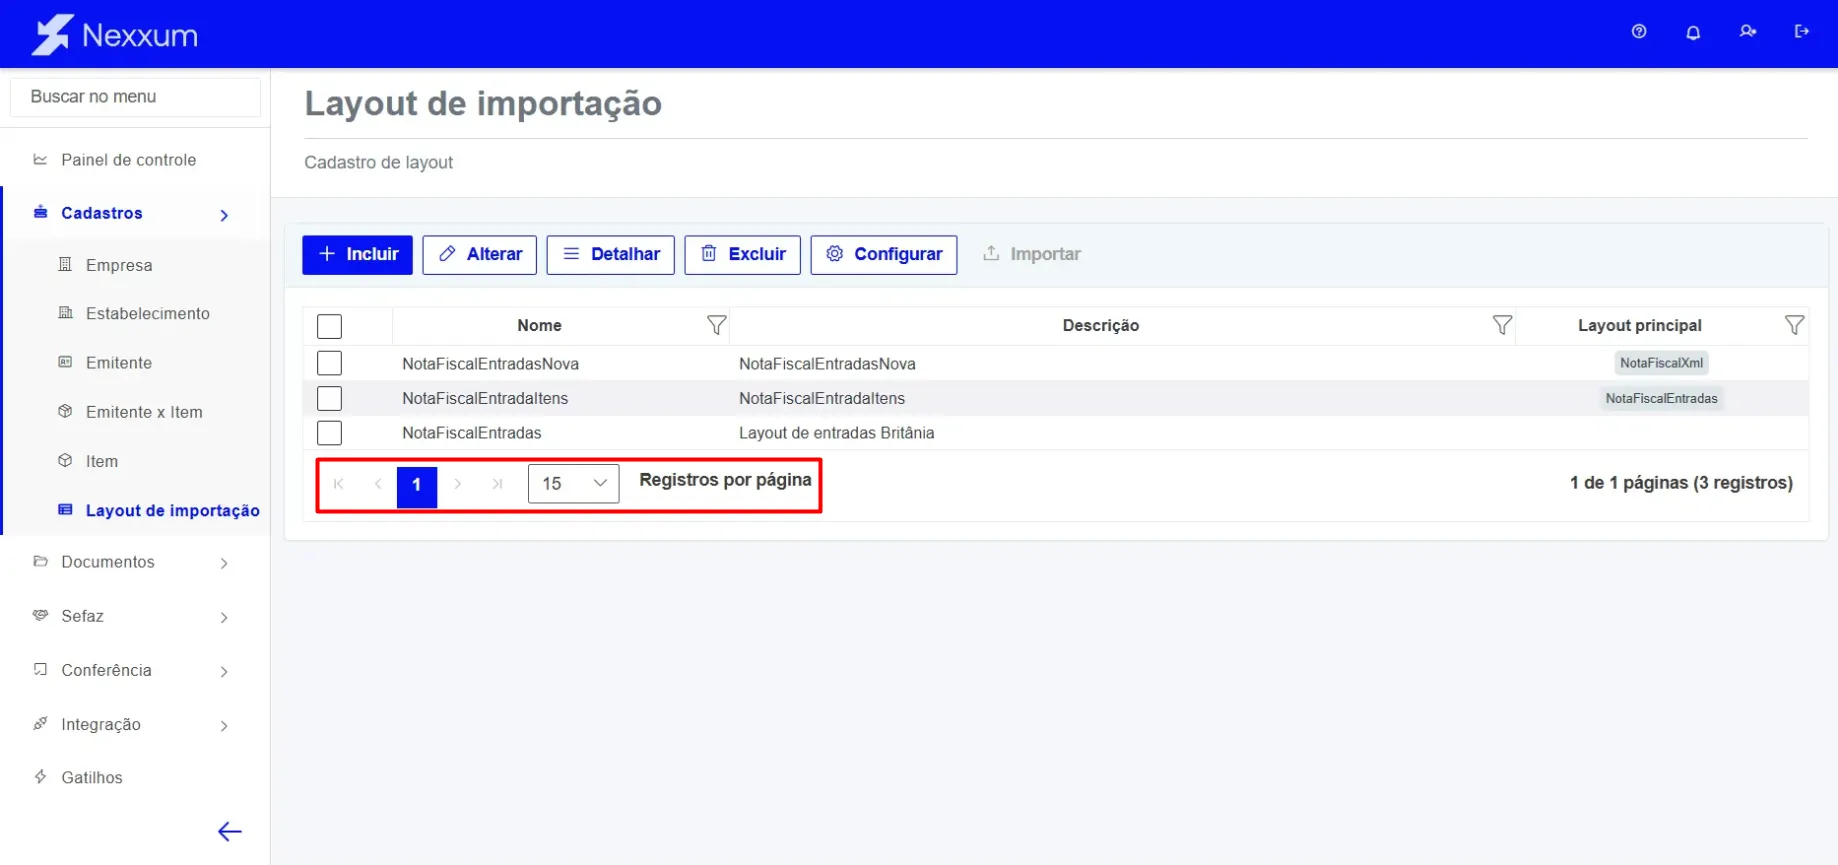Select the NotaFiscalEntradaItens row checkbox
Image resolution: width=1838 pixels, height=865 pixels.
(329, 398)
